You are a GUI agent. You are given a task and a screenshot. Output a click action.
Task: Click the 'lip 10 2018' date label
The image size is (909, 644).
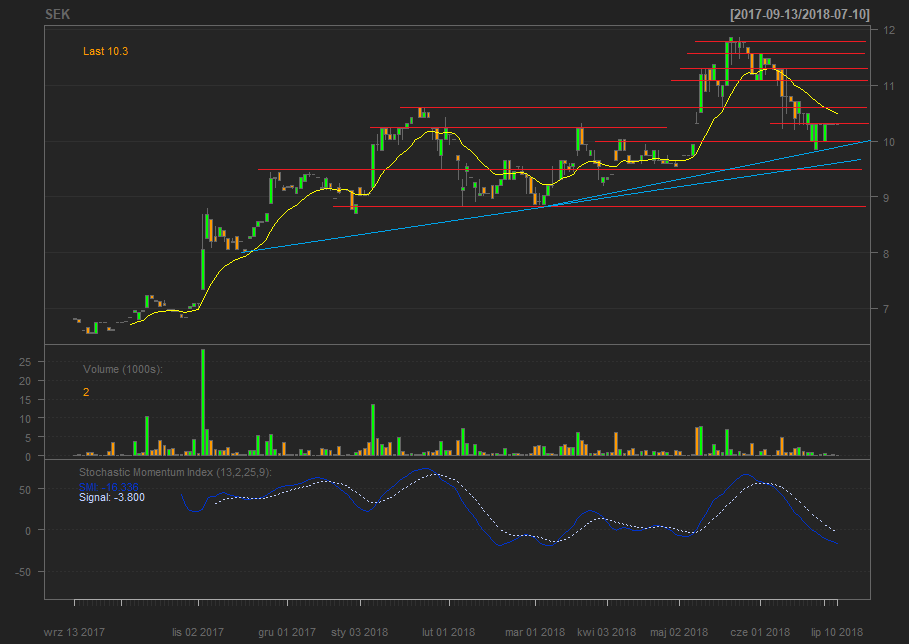click(x=837, y=632)
